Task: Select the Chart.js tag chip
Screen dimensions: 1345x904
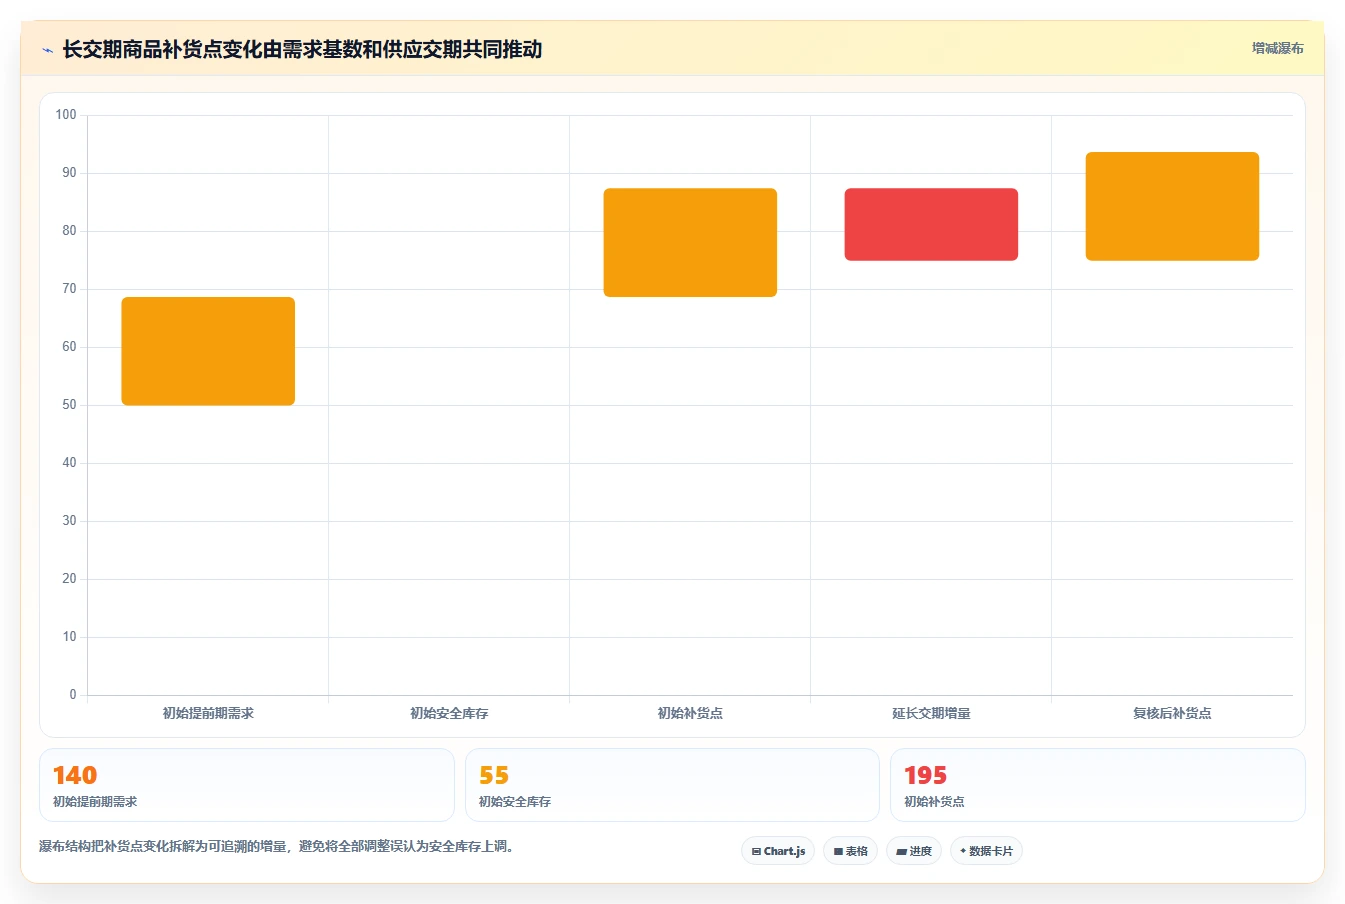Action: pyautogui.click(x=778, y=851)
